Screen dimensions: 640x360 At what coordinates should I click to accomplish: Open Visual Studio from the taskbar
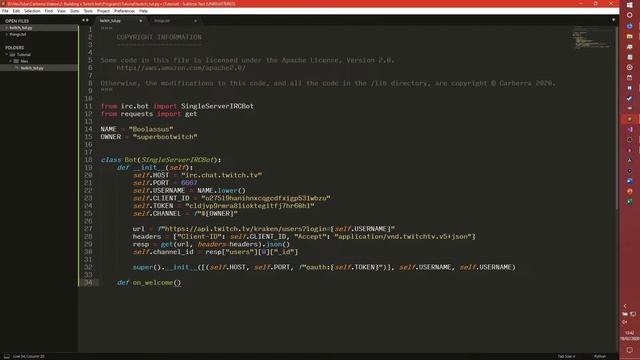629,129
